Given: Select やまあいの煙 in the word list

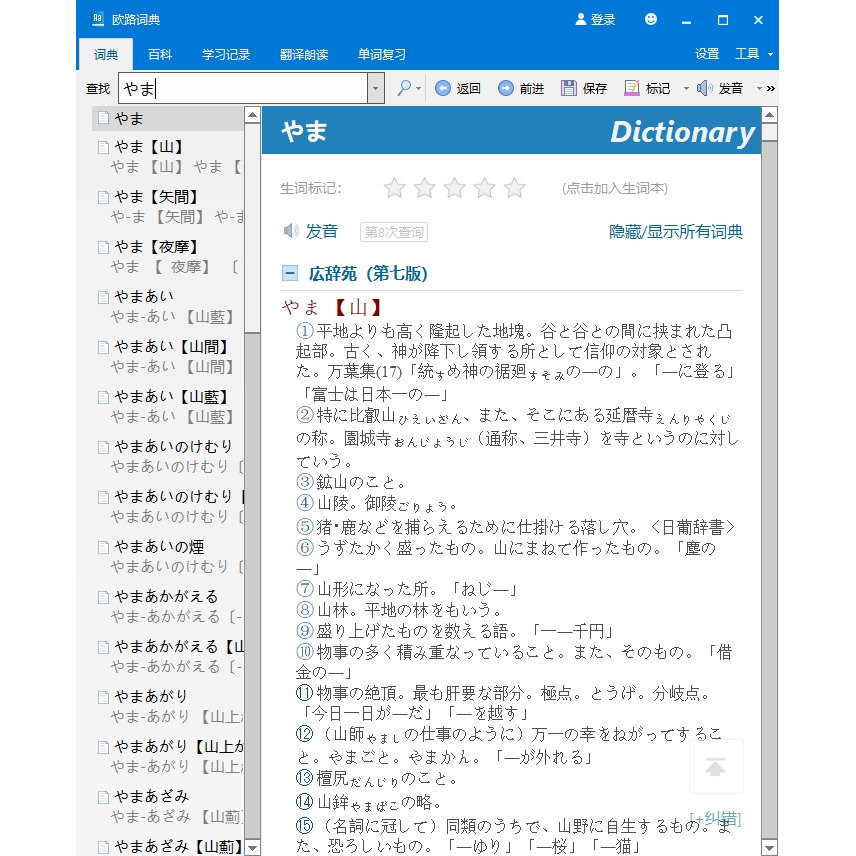Looking at the screenshot, I should [x=168, y=557].
